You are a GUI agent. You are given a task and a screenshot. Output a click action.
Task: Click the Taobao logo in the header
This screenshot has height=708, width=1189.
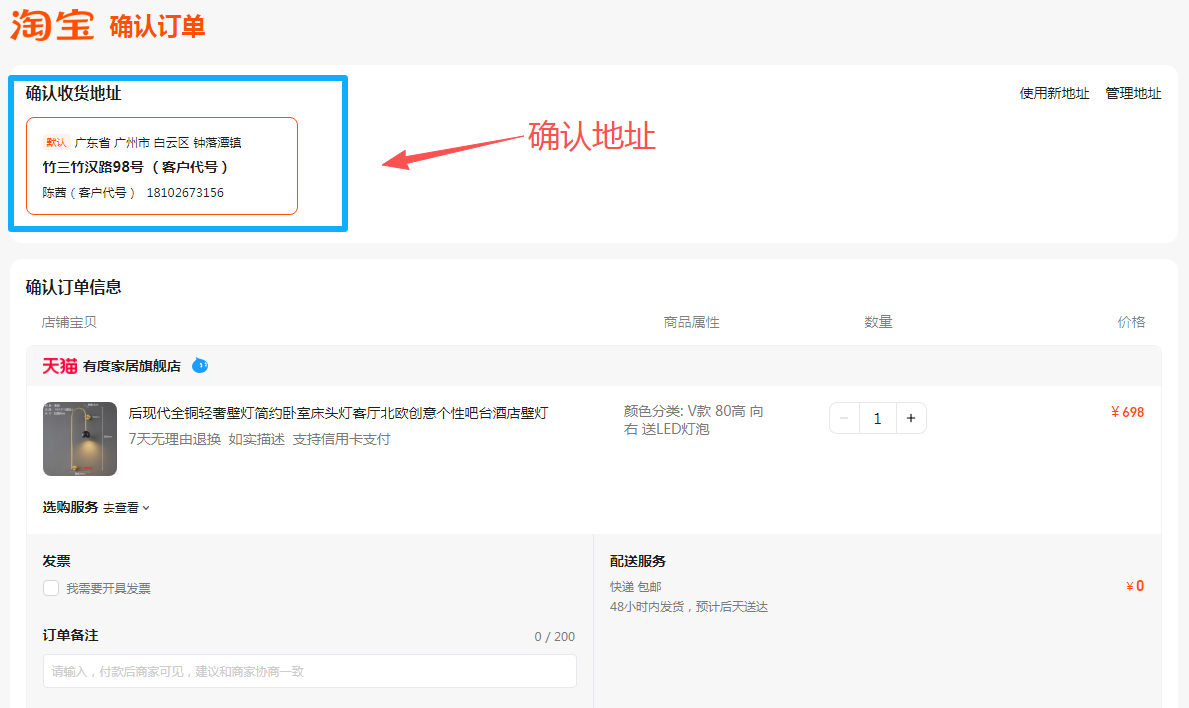tap(52, 25)
